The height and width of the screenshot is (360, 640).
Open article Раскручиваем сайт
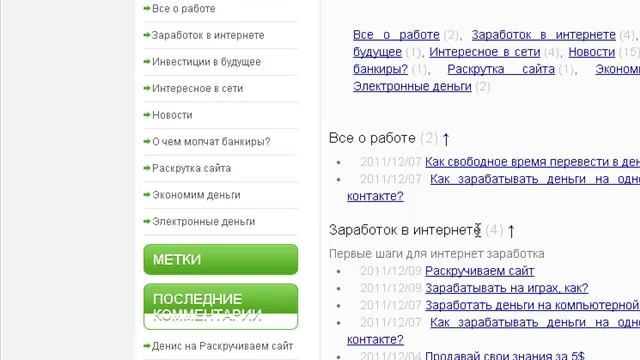[x=480, y=271]
